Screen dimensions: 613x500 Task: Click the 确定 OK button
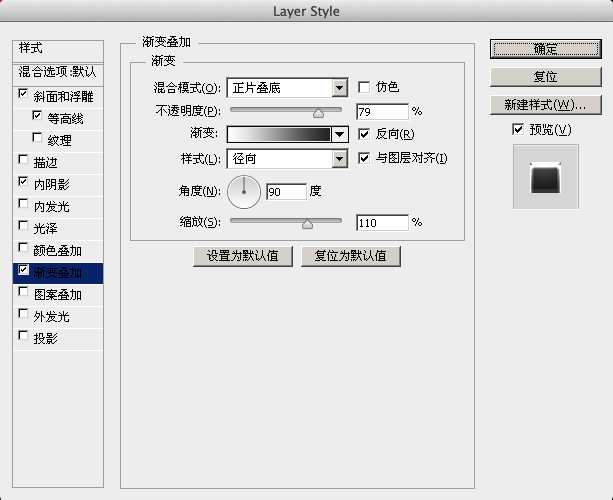[x=546, y=49]
